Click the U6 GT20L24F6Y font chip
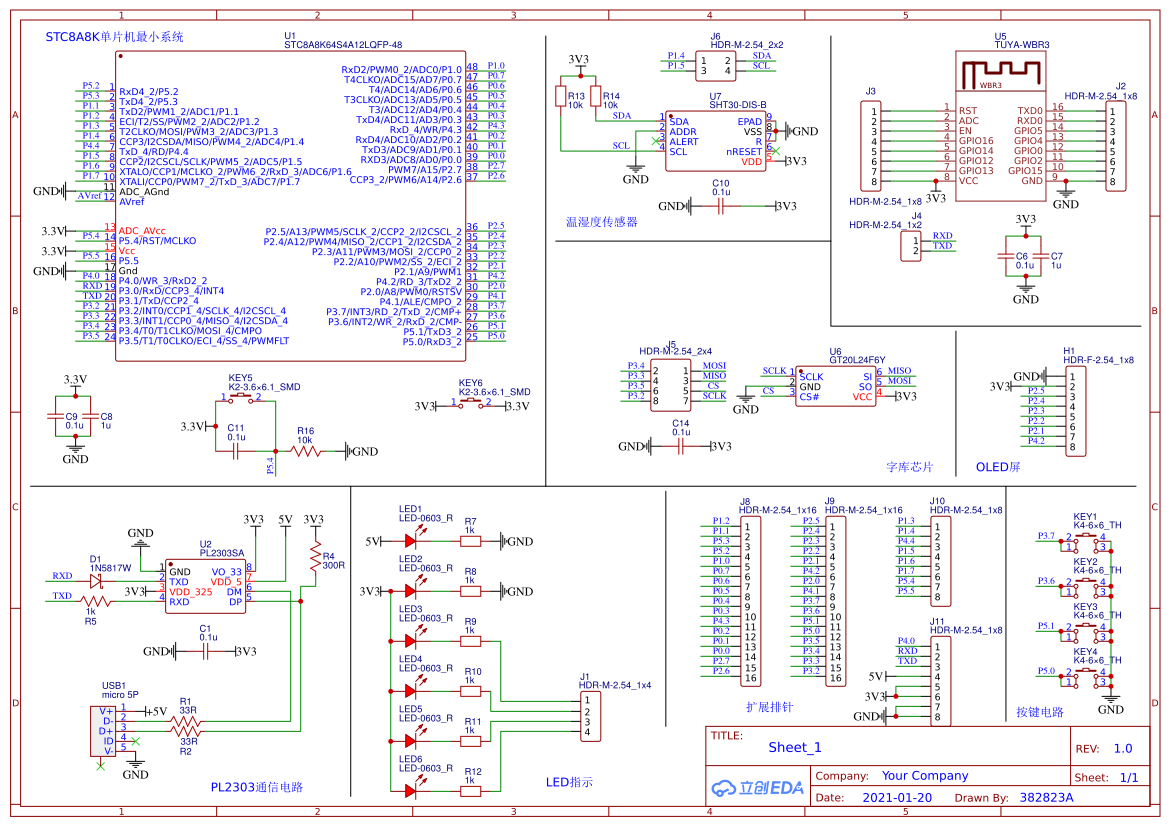This screenshot has height=827, width=1170. [x=836, y=387]
